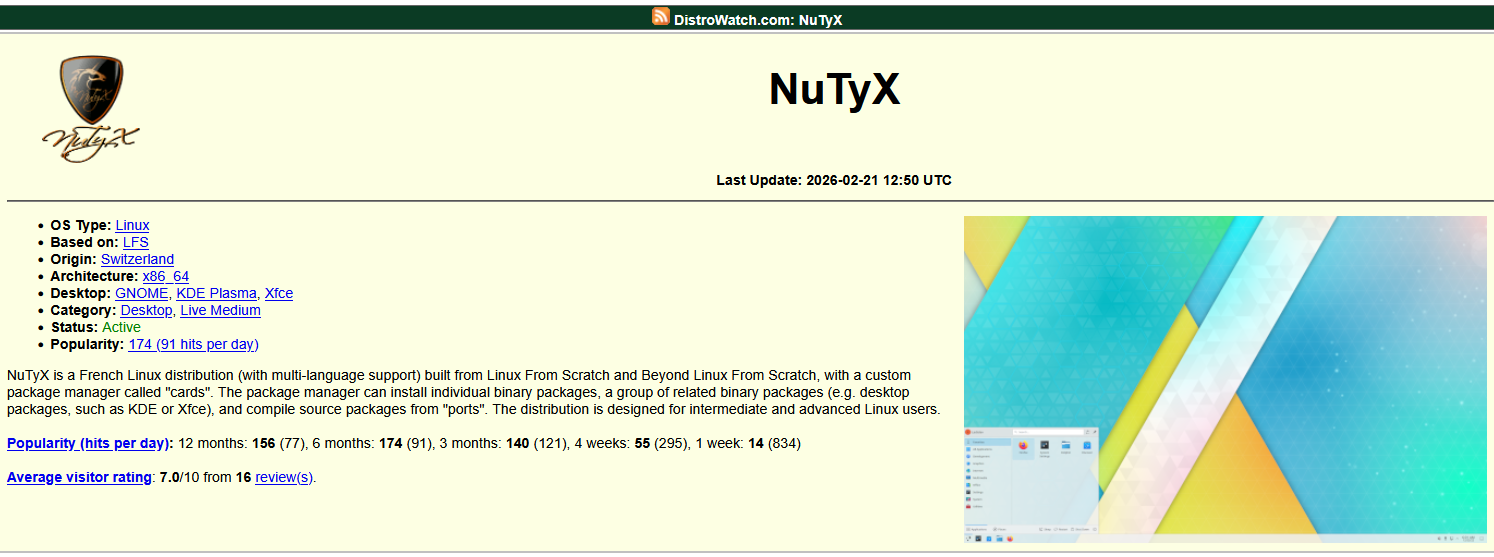This screenshot has height=557, width=1494.
Task: Click the orange RSS feed icon
Action: 661,16
